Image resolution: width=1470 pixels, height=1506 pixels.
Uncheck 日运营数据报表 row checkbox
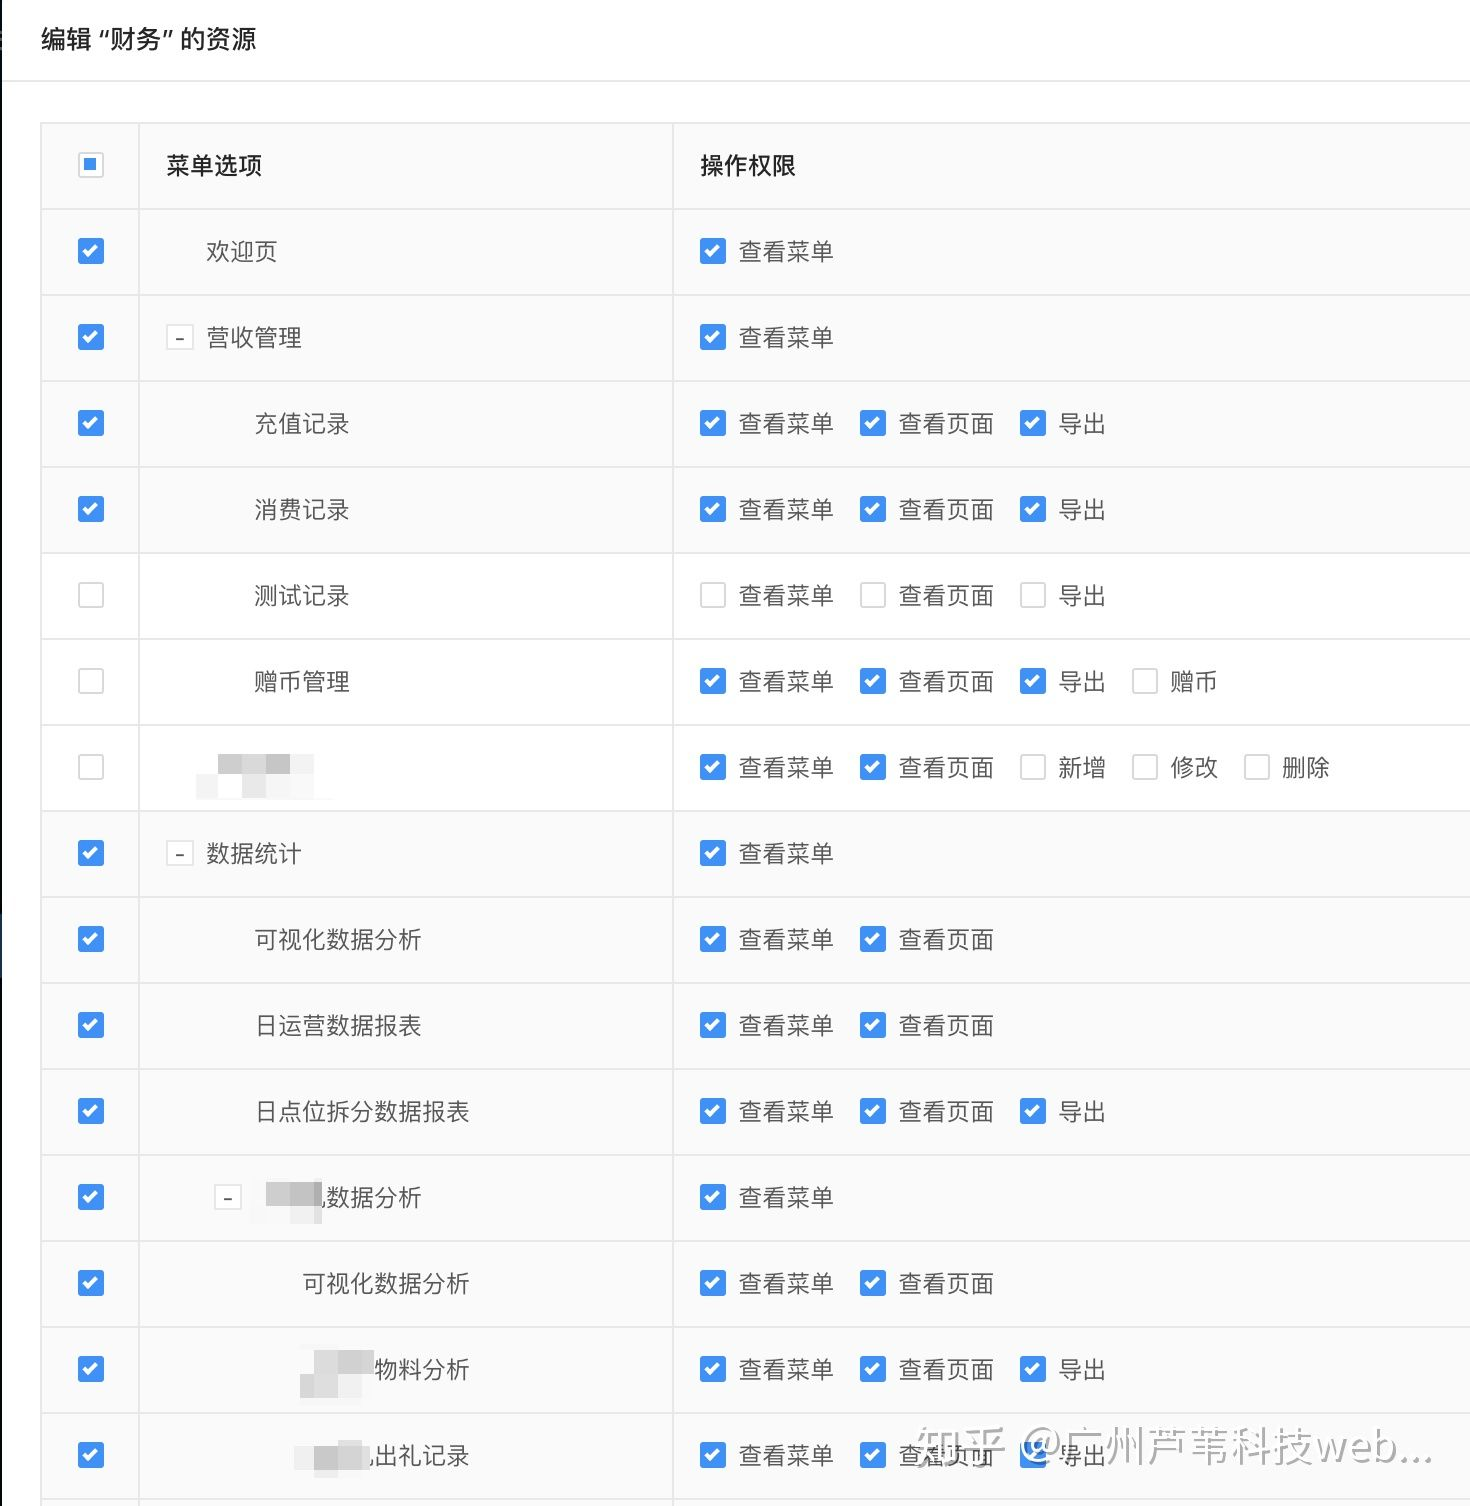(x=90, y=1025)
